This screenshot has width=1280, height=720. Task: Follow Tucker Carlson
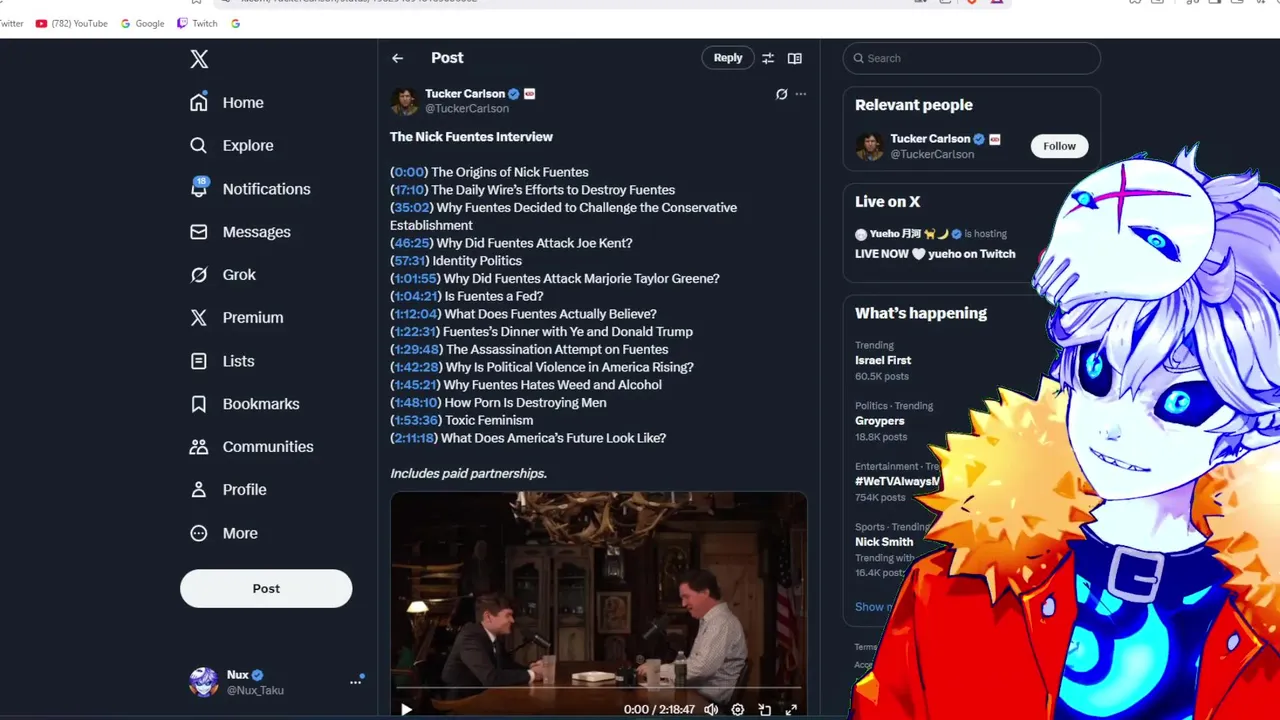1059,146
